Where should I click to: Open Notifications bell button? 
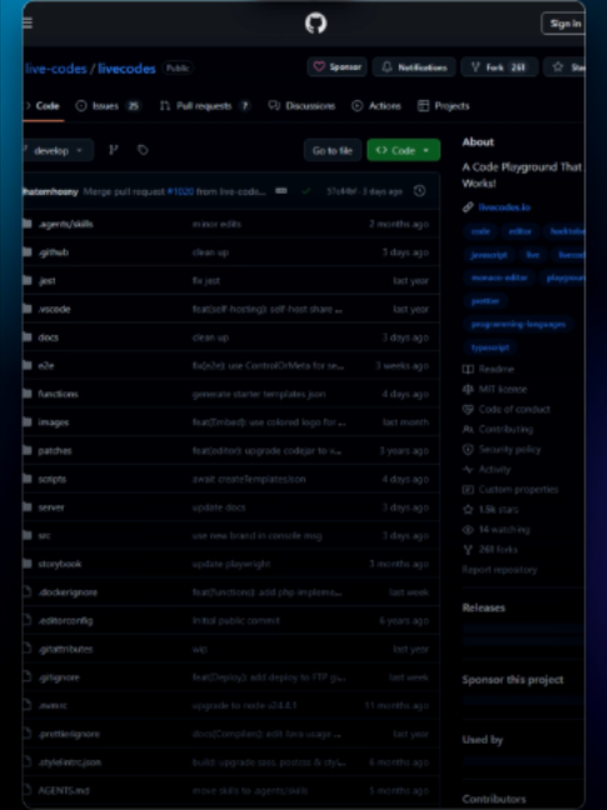[x=414, y=67]
